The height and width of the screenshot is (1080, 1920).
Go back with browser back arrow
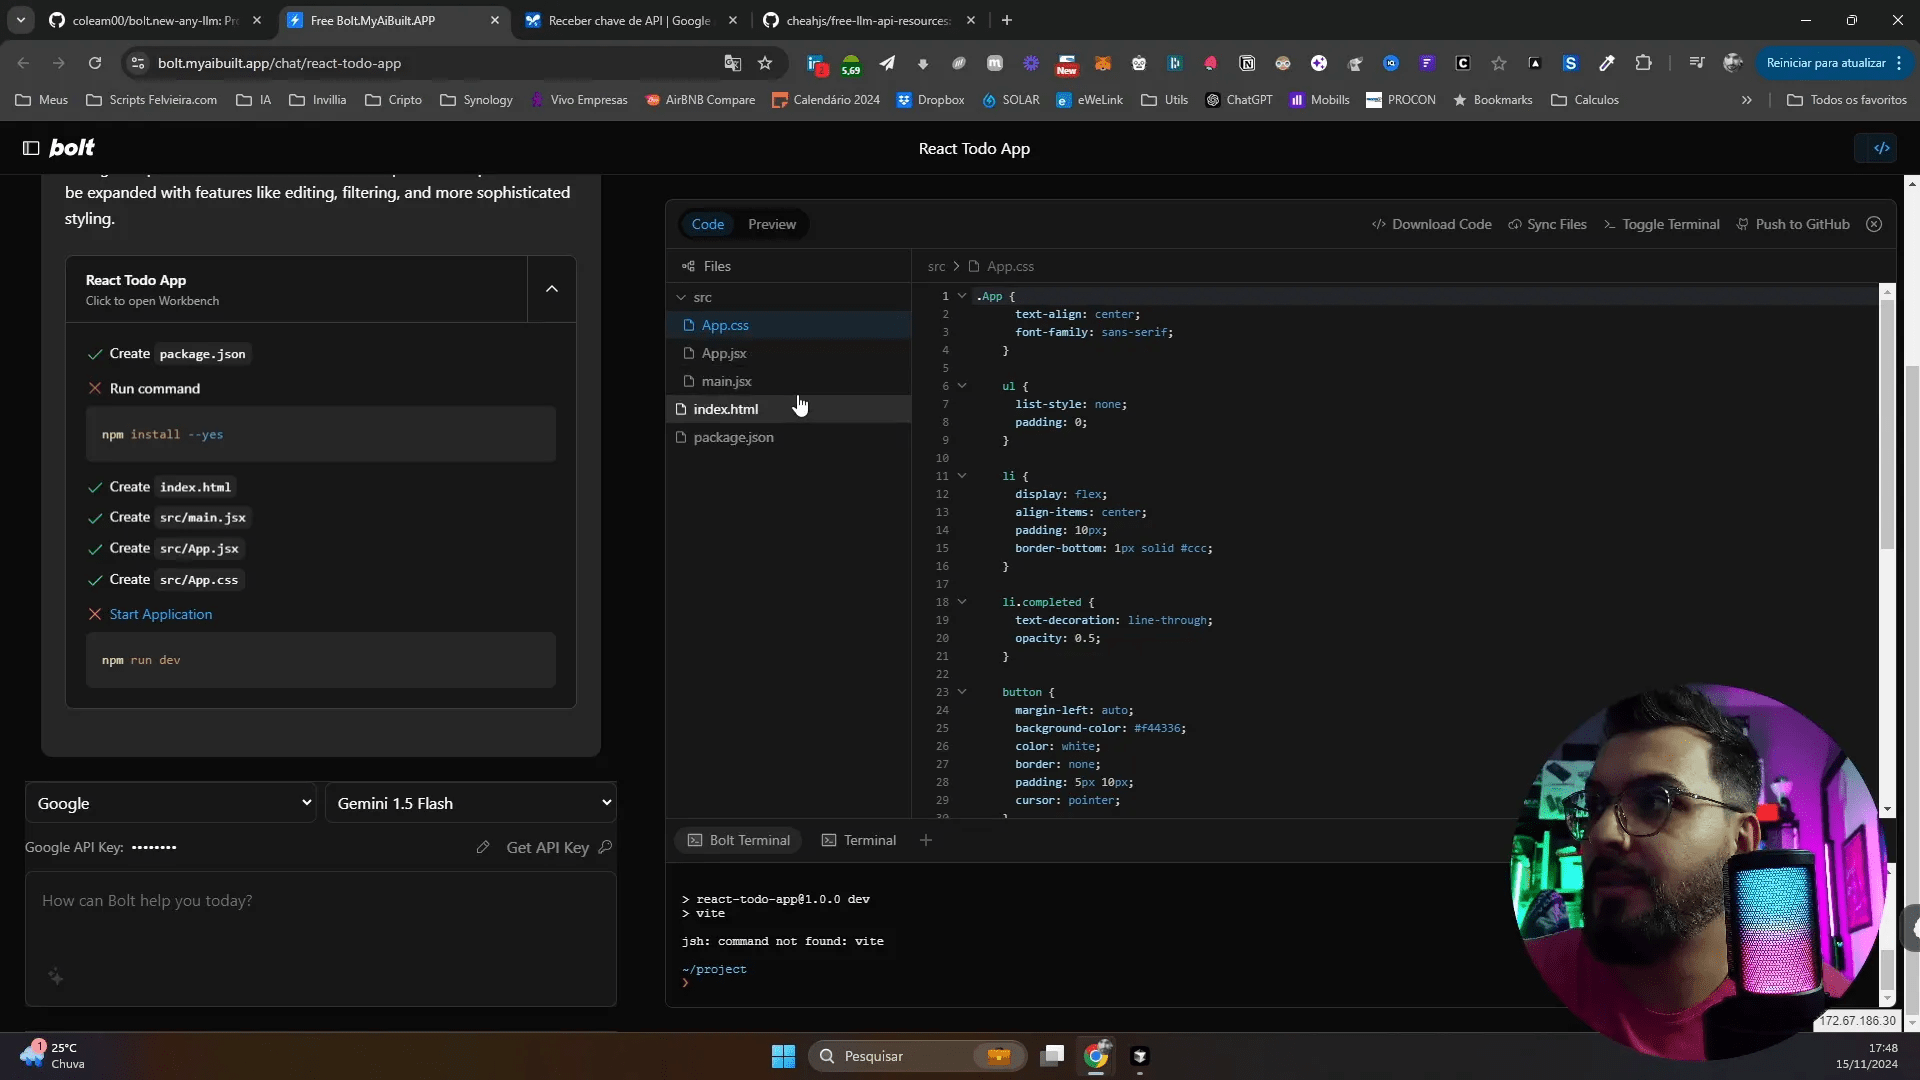click(x=23, y=63)
